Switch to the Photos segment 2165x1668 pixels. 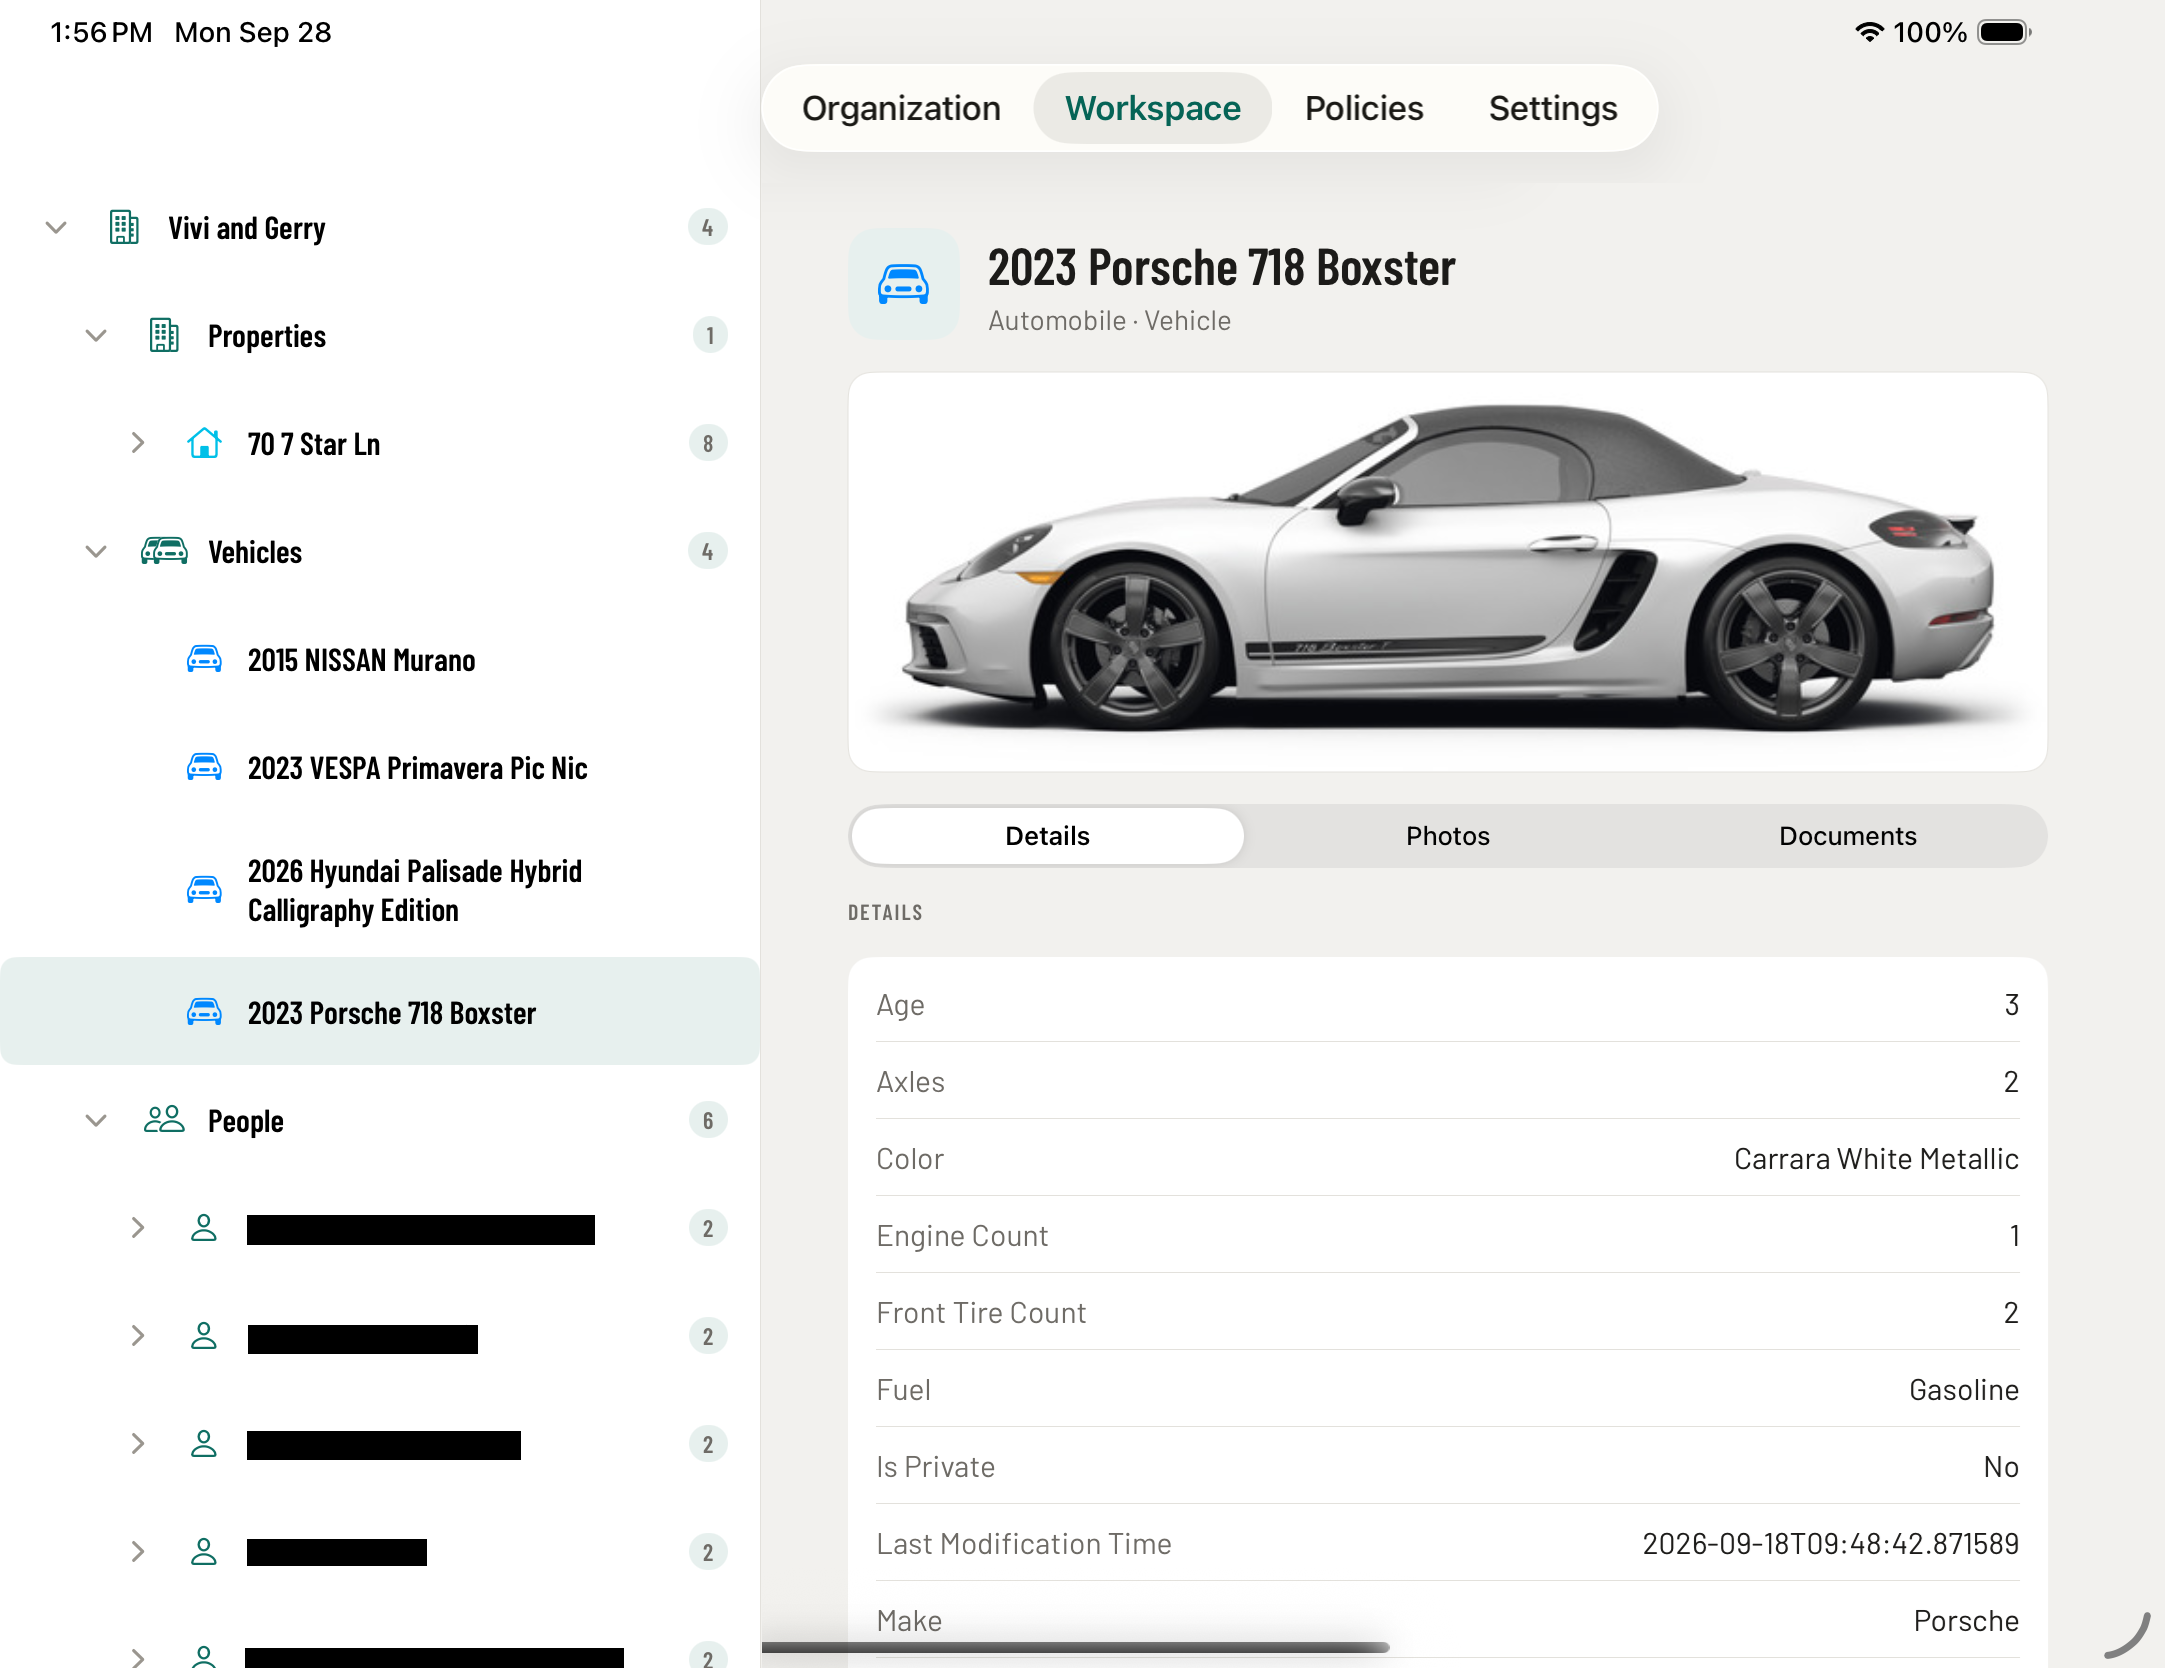tap(1447, 836)
